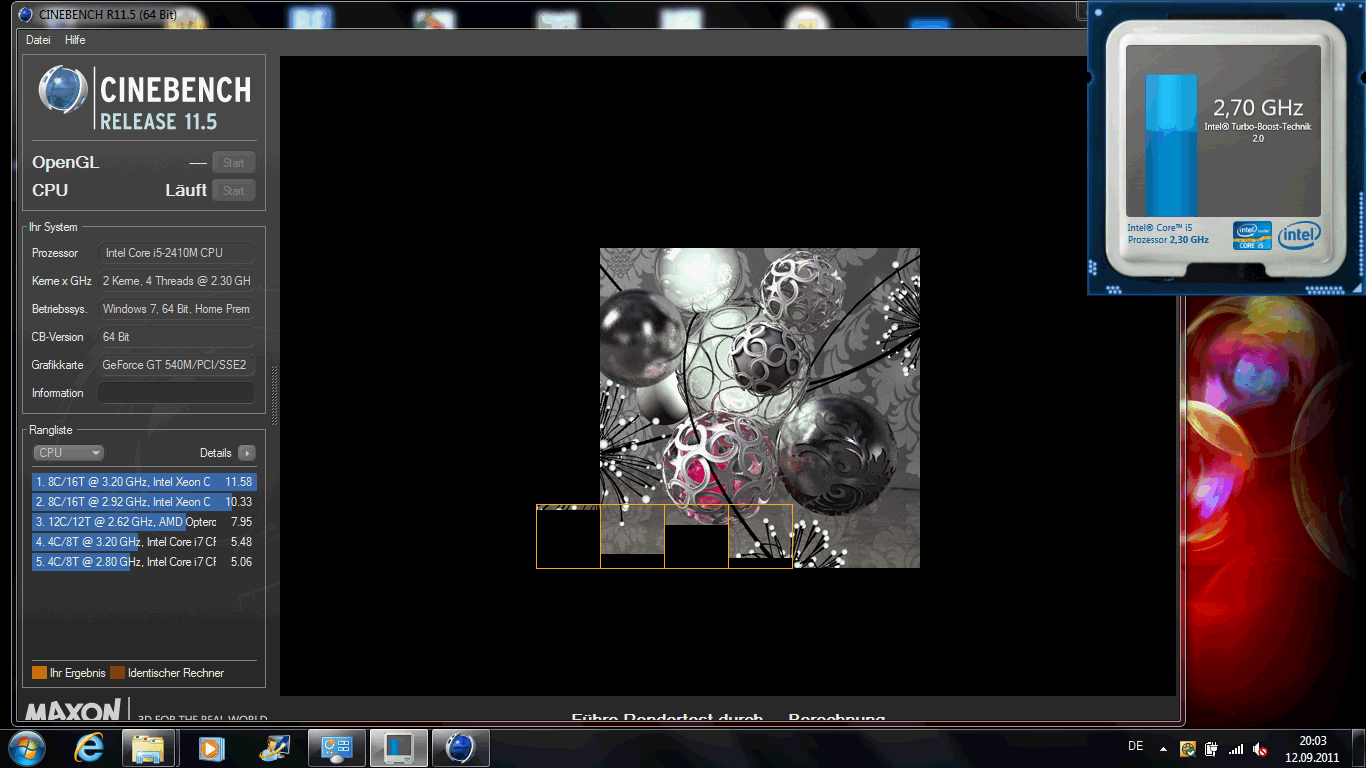The image size is (1366, 768).
Task: Open the network signal tray icon
Action: pos(1237,748)
